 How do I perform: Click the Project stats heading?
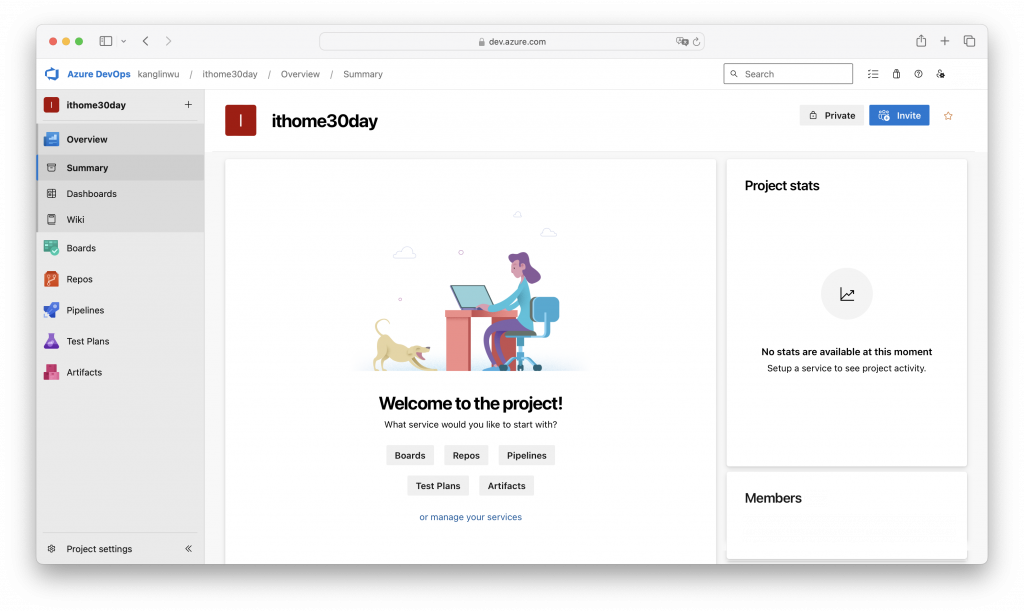[782, 185]
